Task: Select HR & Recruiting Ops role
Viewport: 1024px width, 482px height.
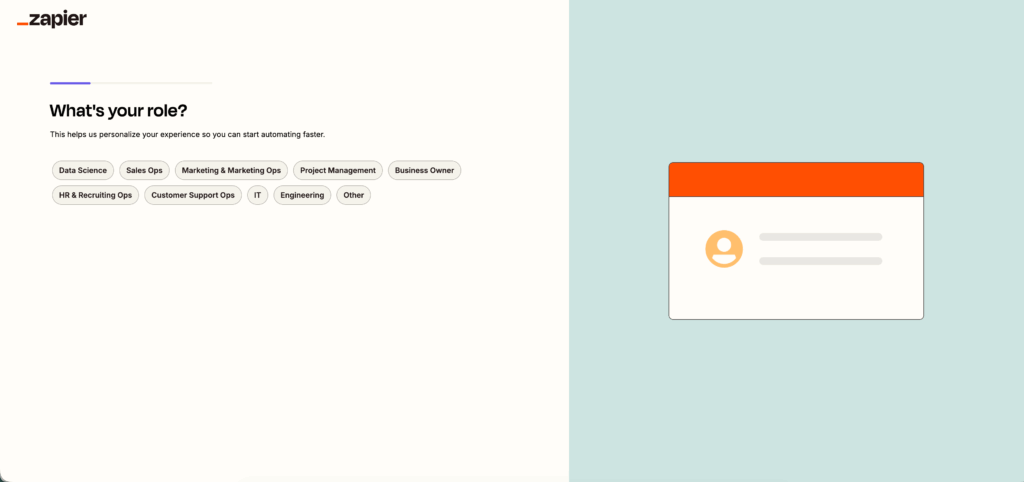Action: click(x=95, y=195)
